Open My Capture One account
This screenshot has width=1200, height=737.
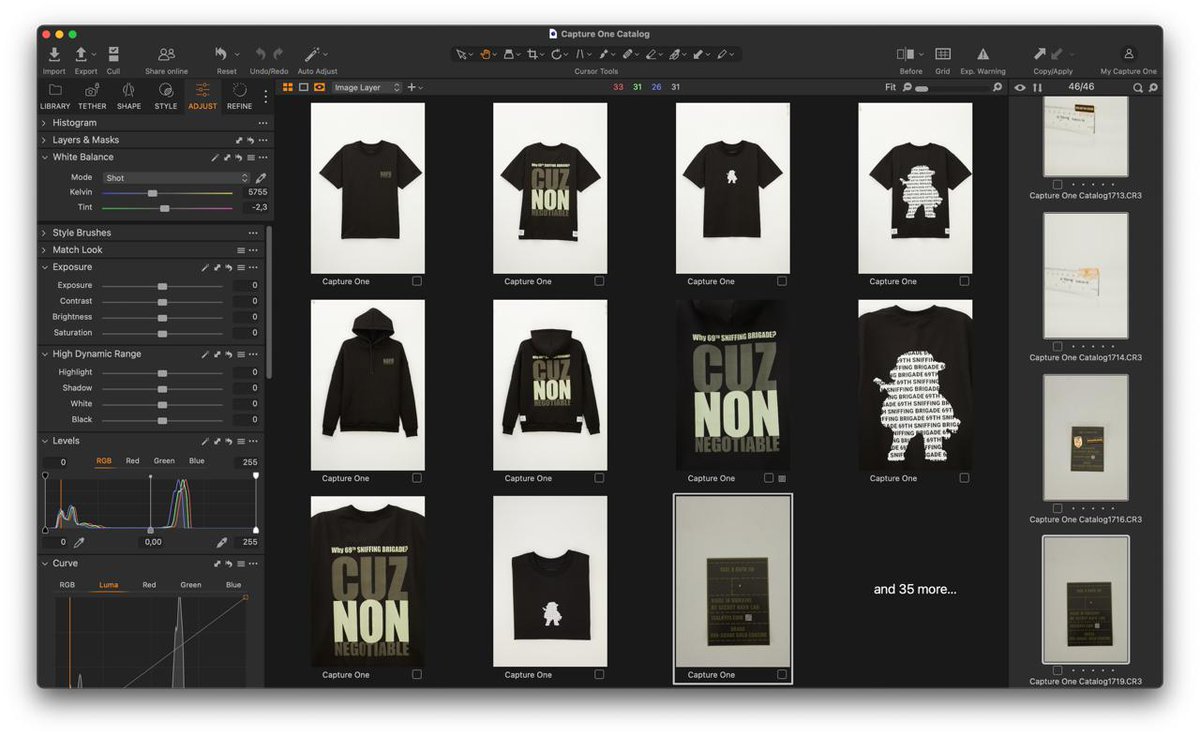click(1128, 54)
